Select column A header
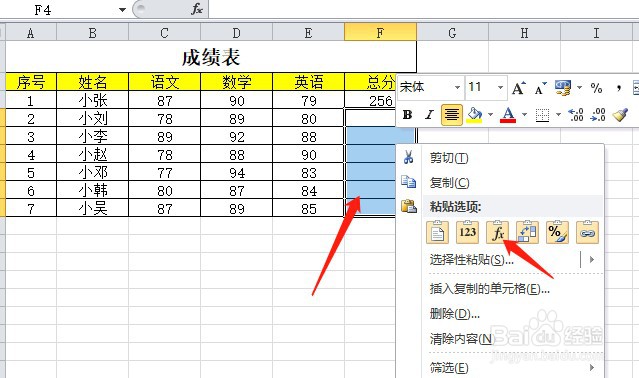Screen dimensions: 639x378 pos(31,33)
